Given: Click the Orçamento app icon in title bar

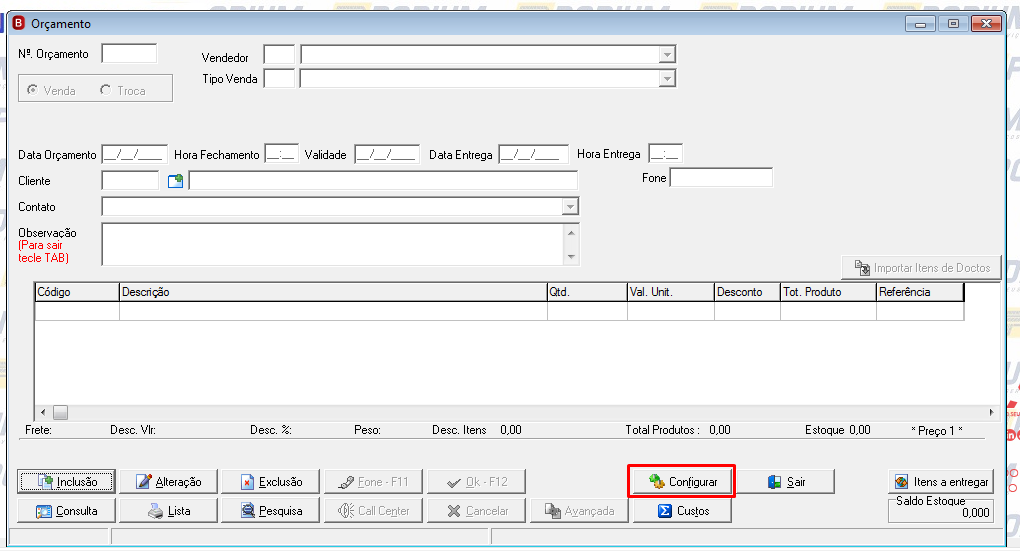Looking at the screenshot, I should click(19, 23).
